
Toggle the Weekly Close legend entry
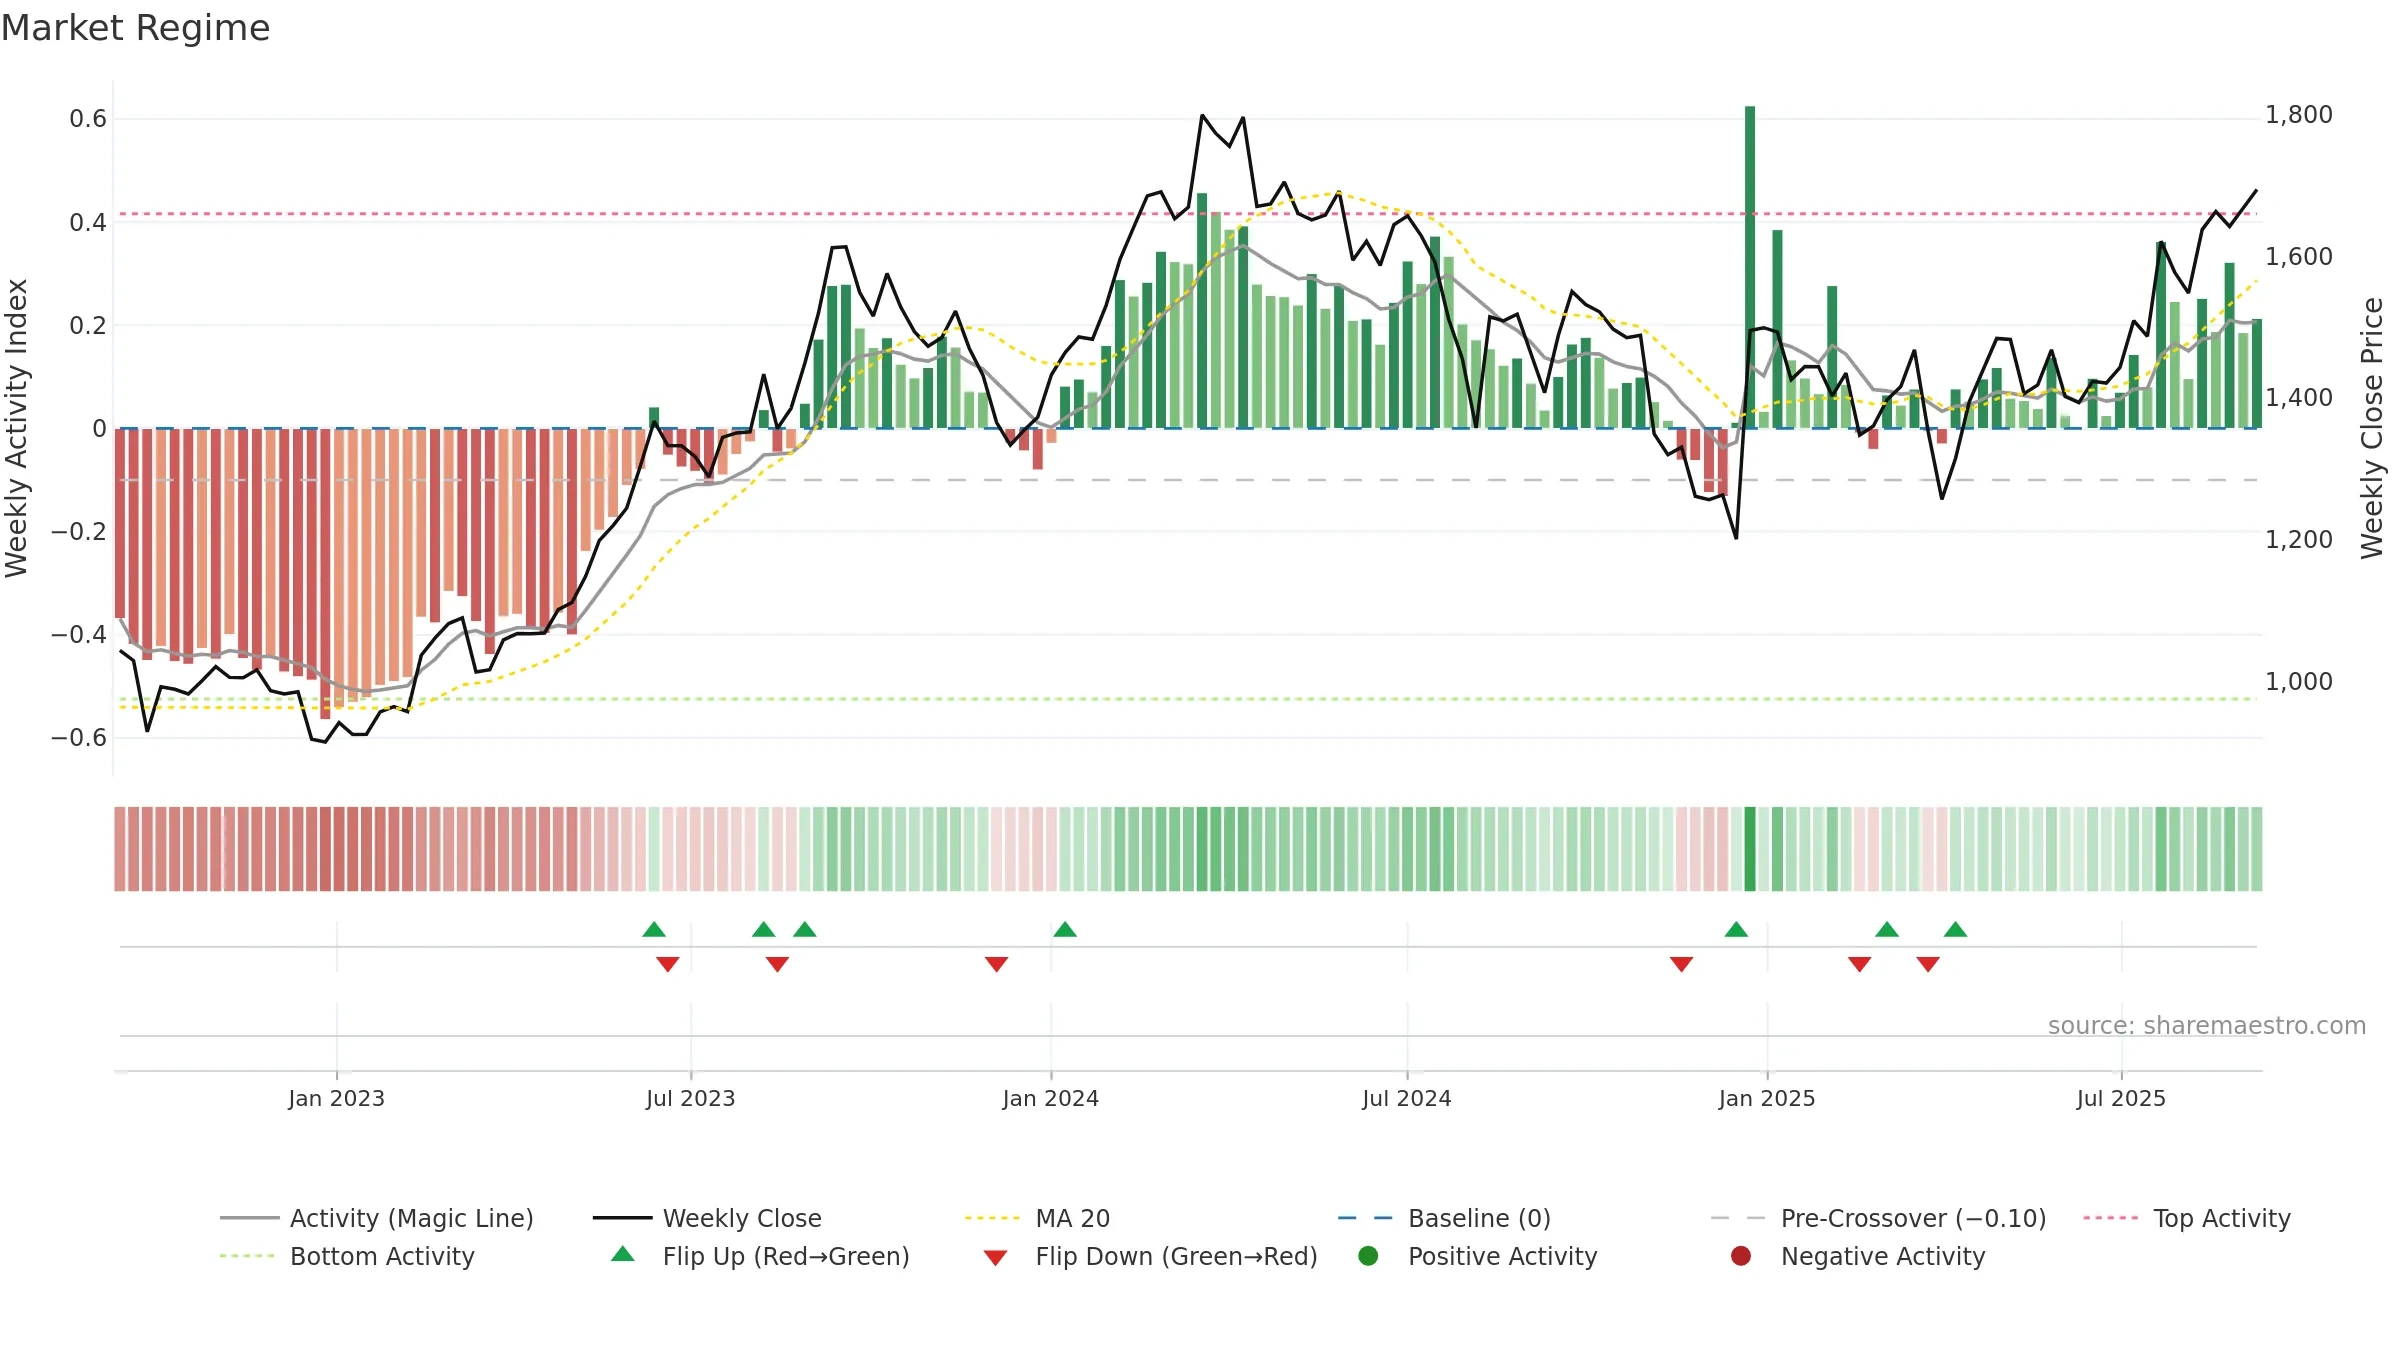(x=707, y=1218)
